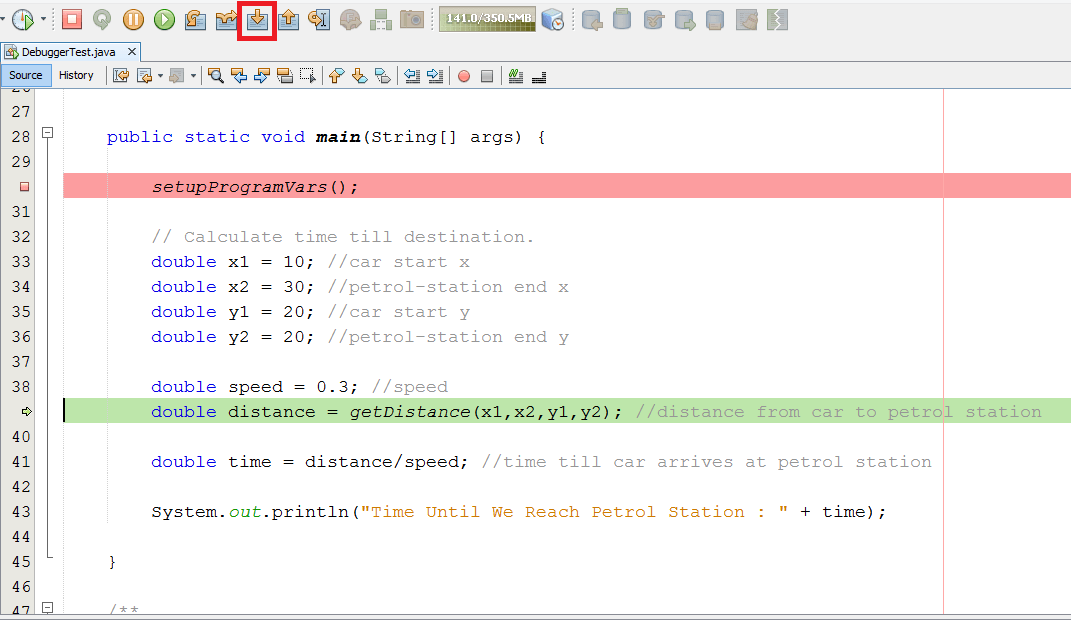Open the dropdown arrow next to Profile icon
The height and width of the screenshot is (621, 1071).
pos(43,19)
